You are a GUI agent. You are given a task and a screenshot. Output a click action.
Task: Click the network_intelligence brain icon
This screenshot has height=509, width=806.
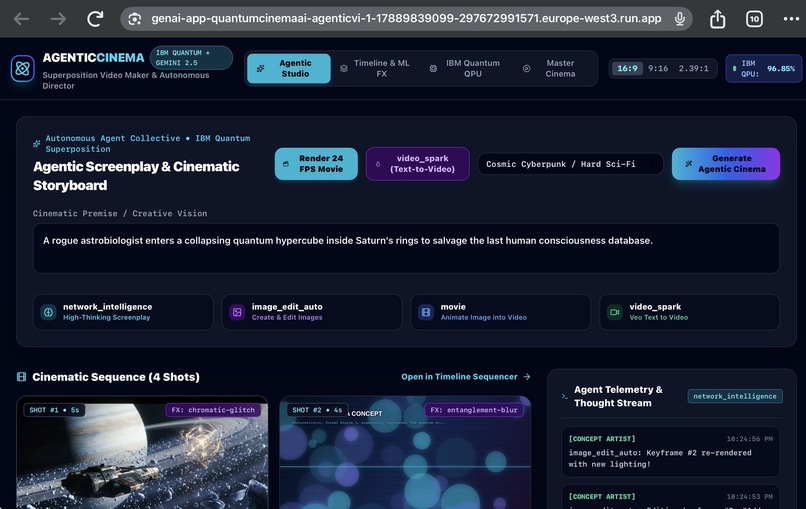[48, 312]
